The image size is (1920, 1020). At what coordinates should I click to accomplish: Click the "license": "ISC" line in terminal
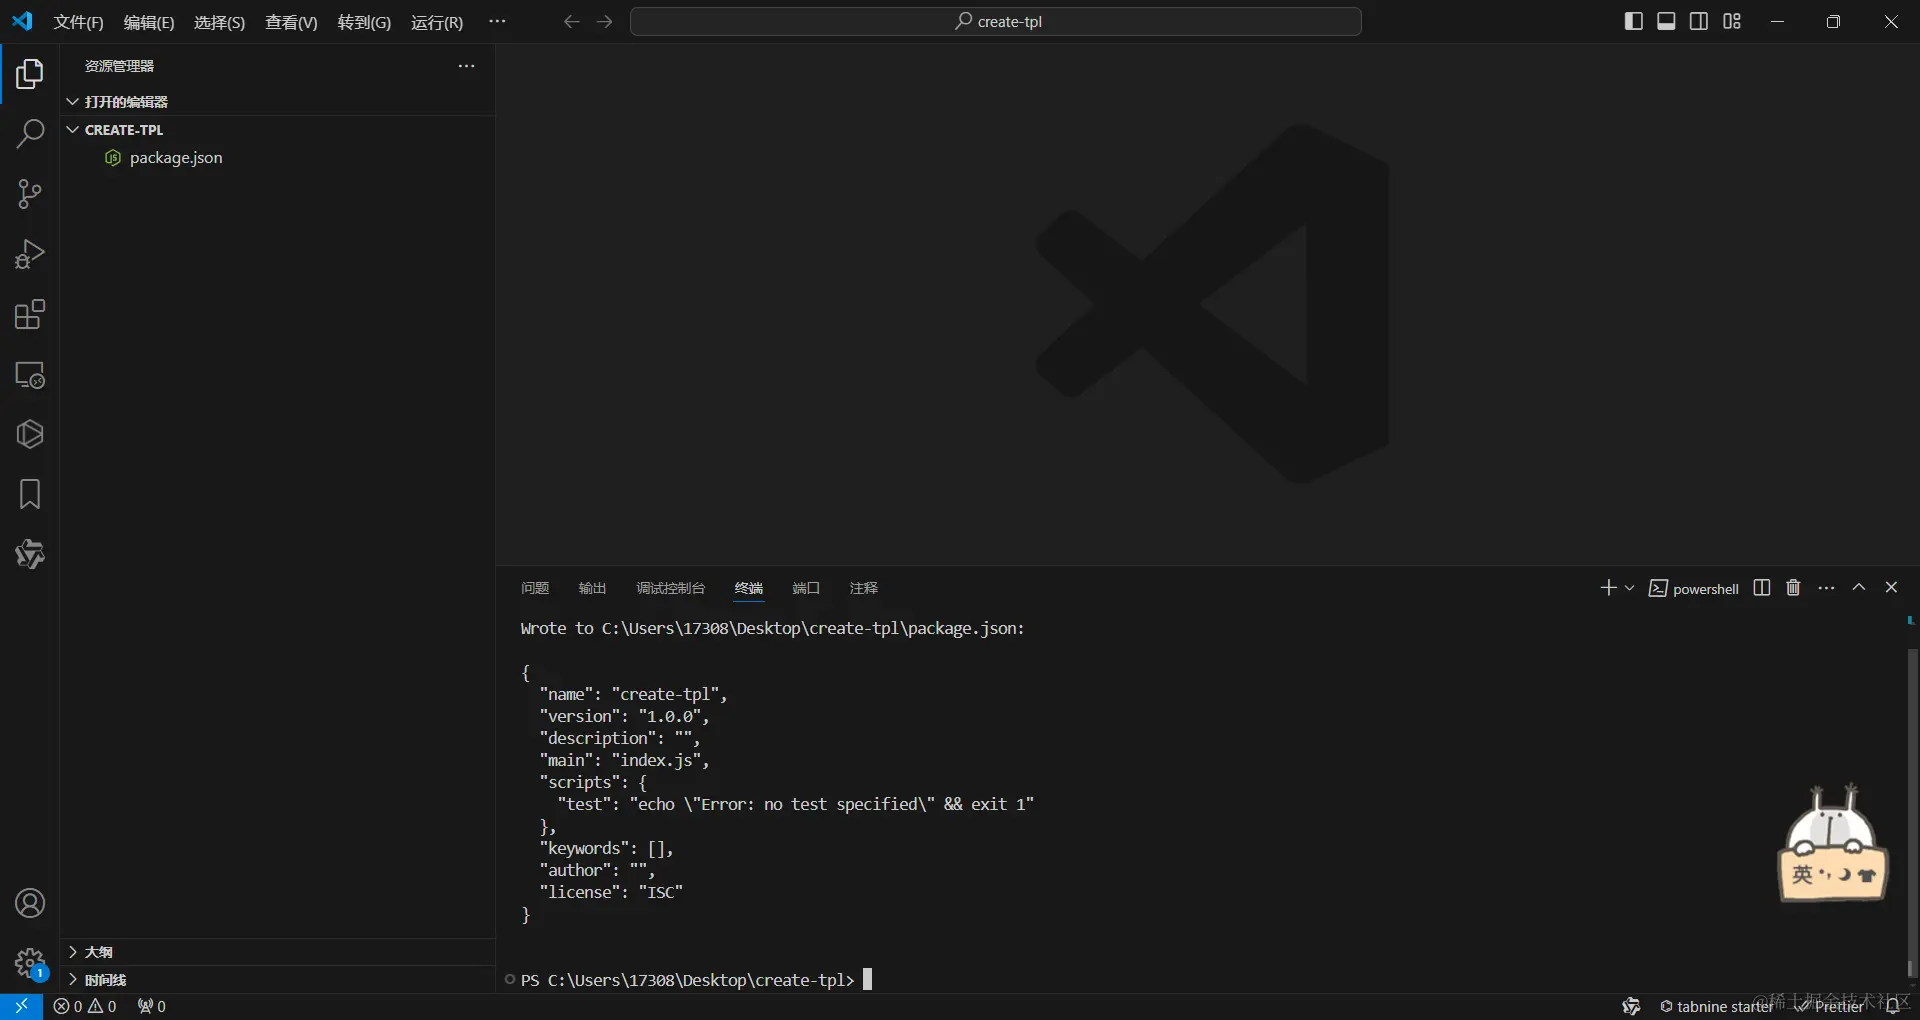click(611, 892)
